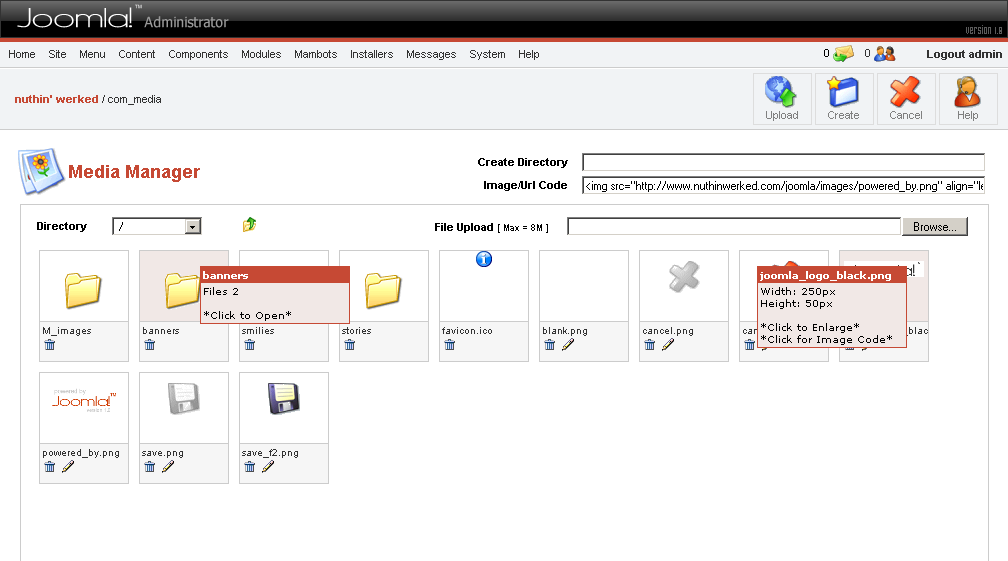Open the Site menu
1008x561 pixels.
pos(57,54)
